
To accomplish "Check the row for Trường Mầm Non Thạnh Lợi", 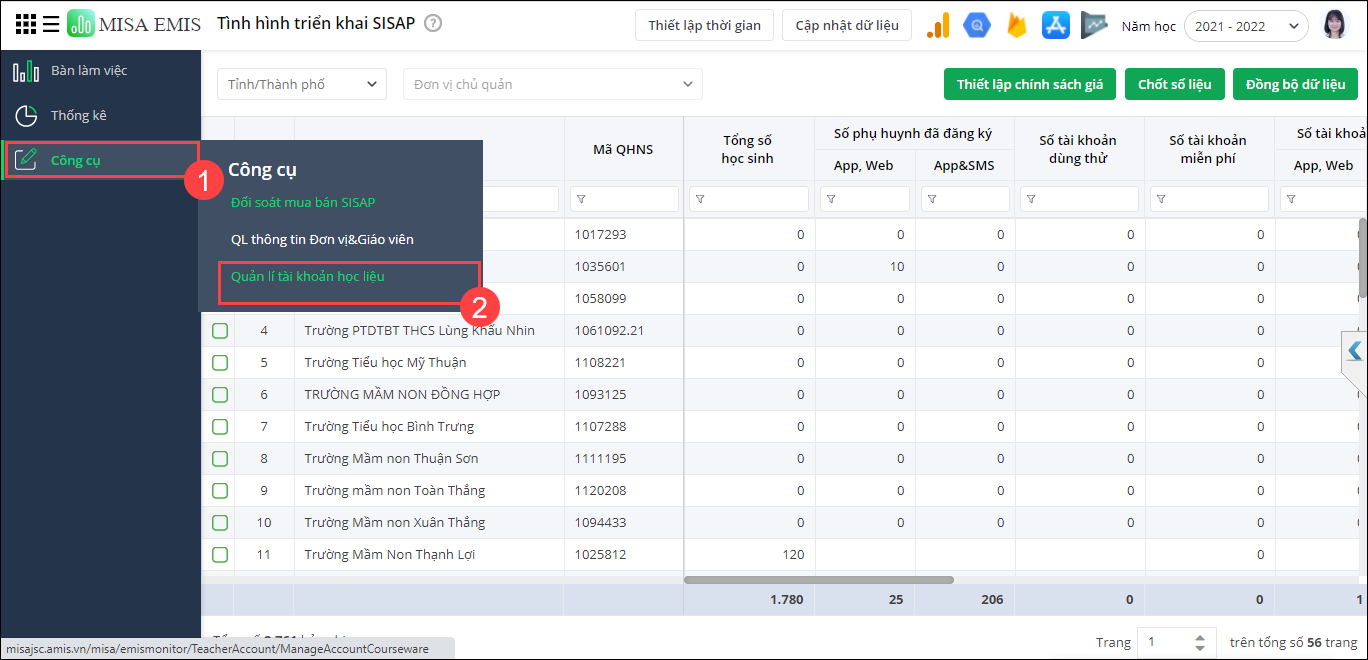I will 220,555.
